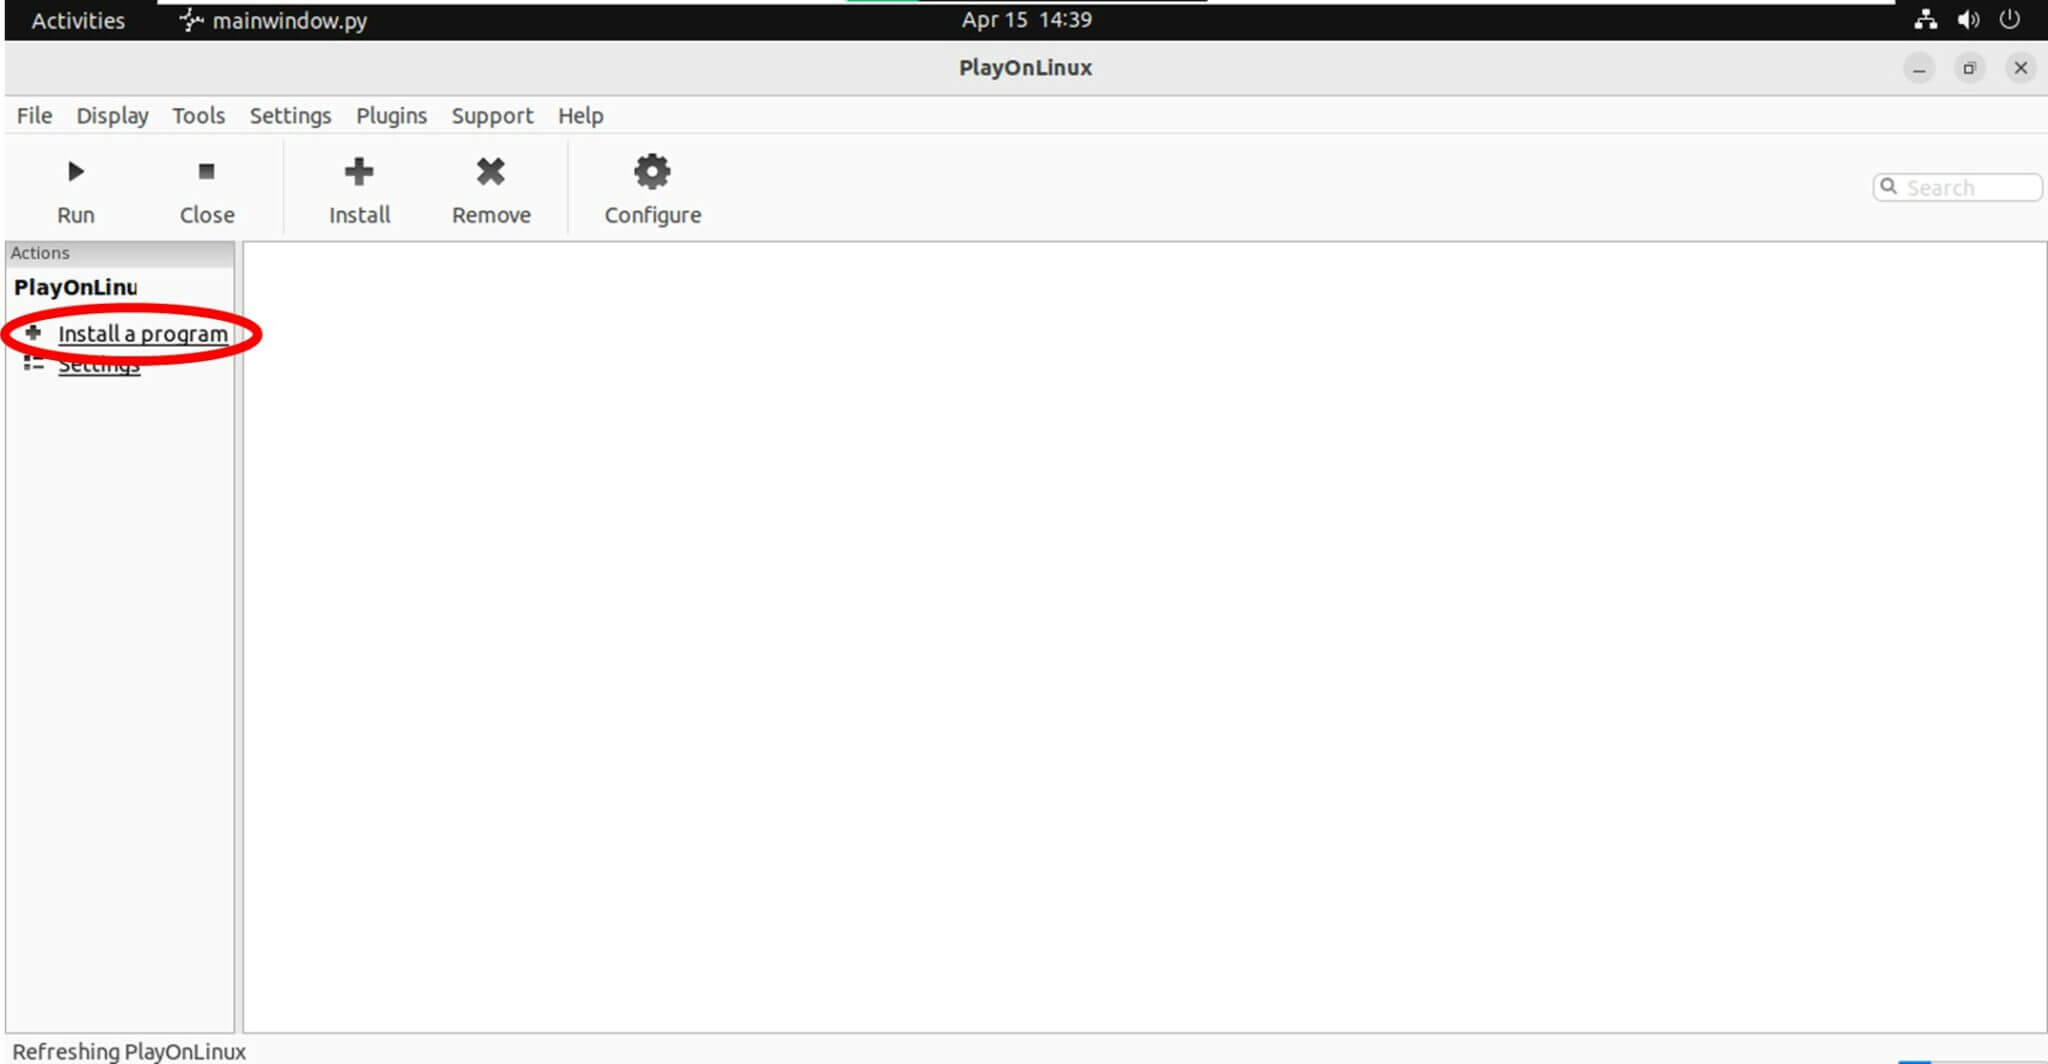Open Configure via the gear icon

point(651,171)
